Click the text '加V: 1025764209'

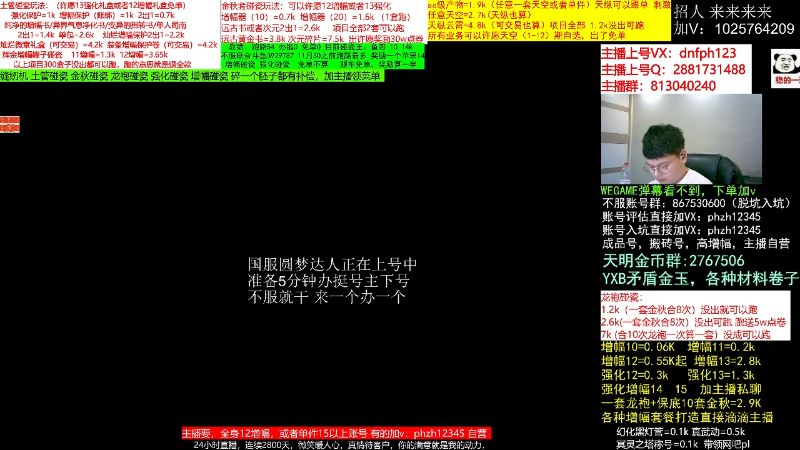pyautogui.click(x=734, y=29)
